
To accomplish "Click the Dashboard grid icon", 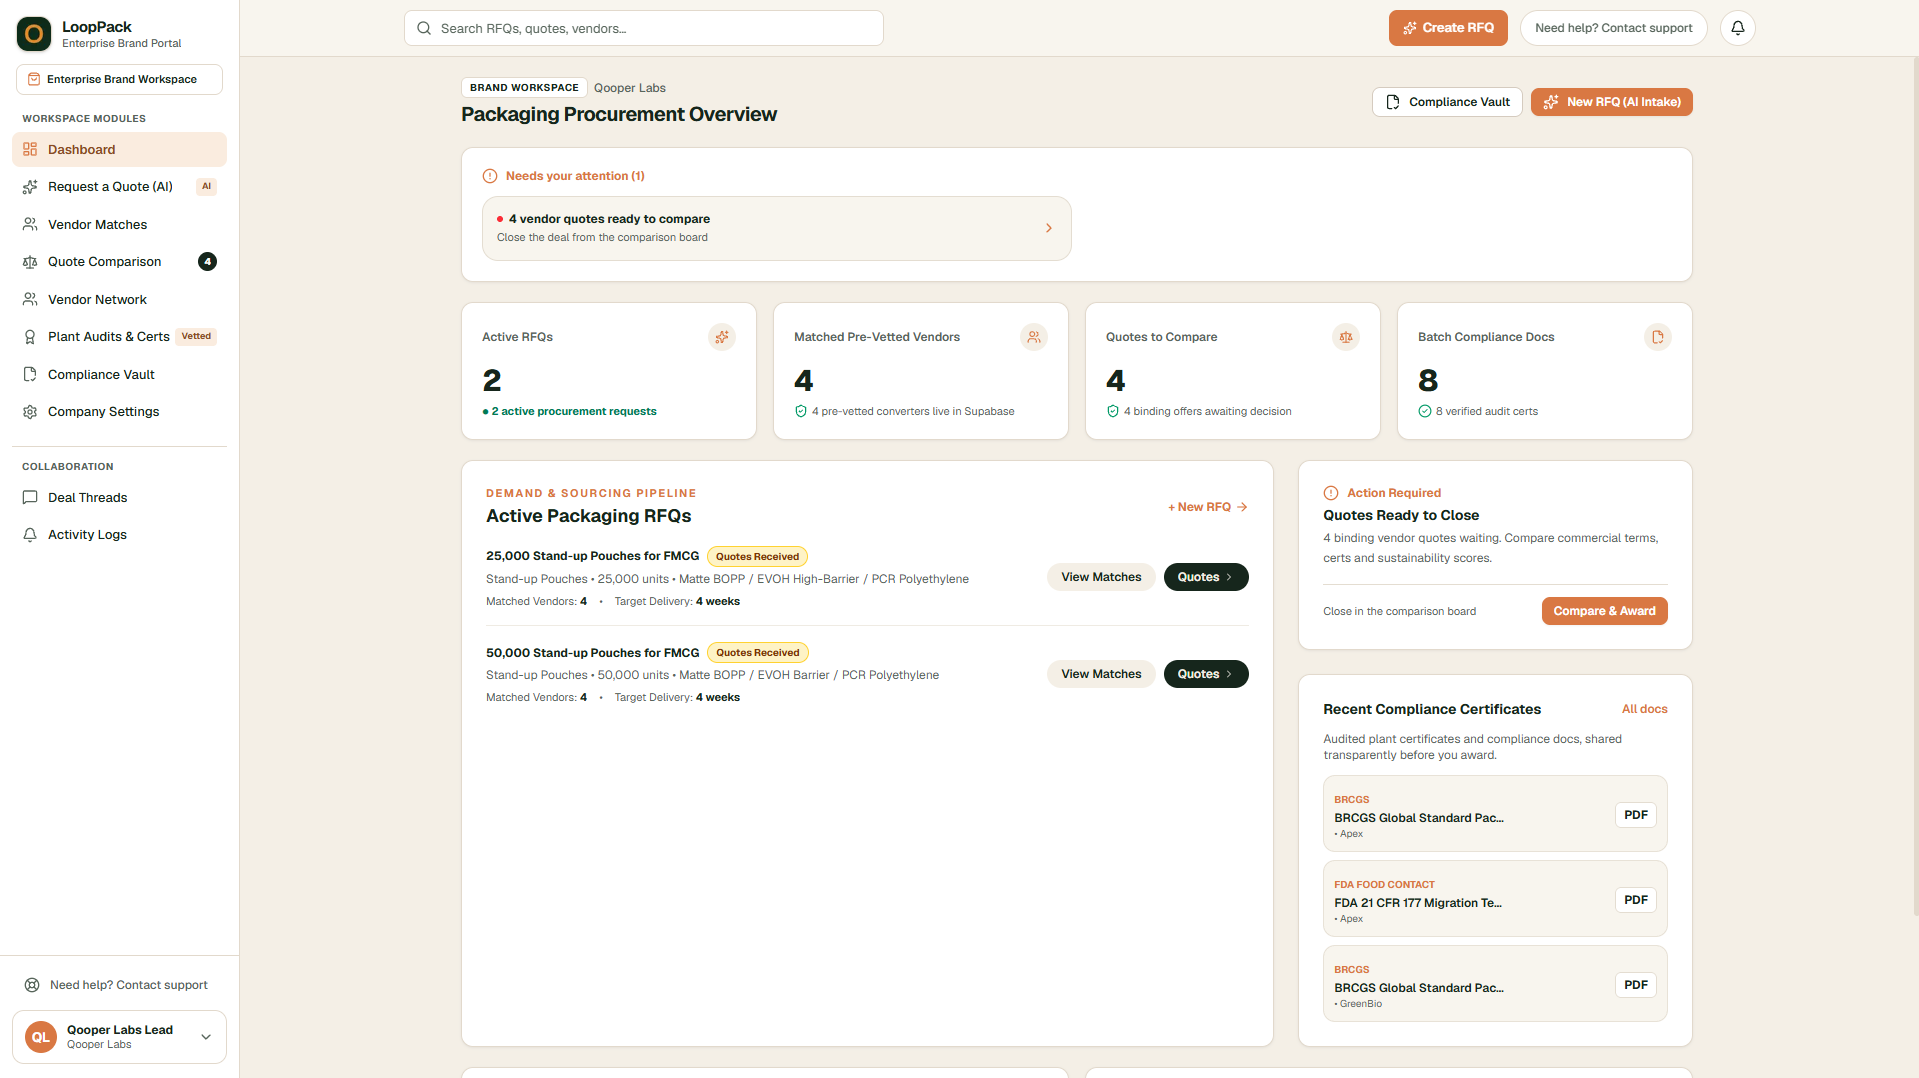I will tap(30, 149).
